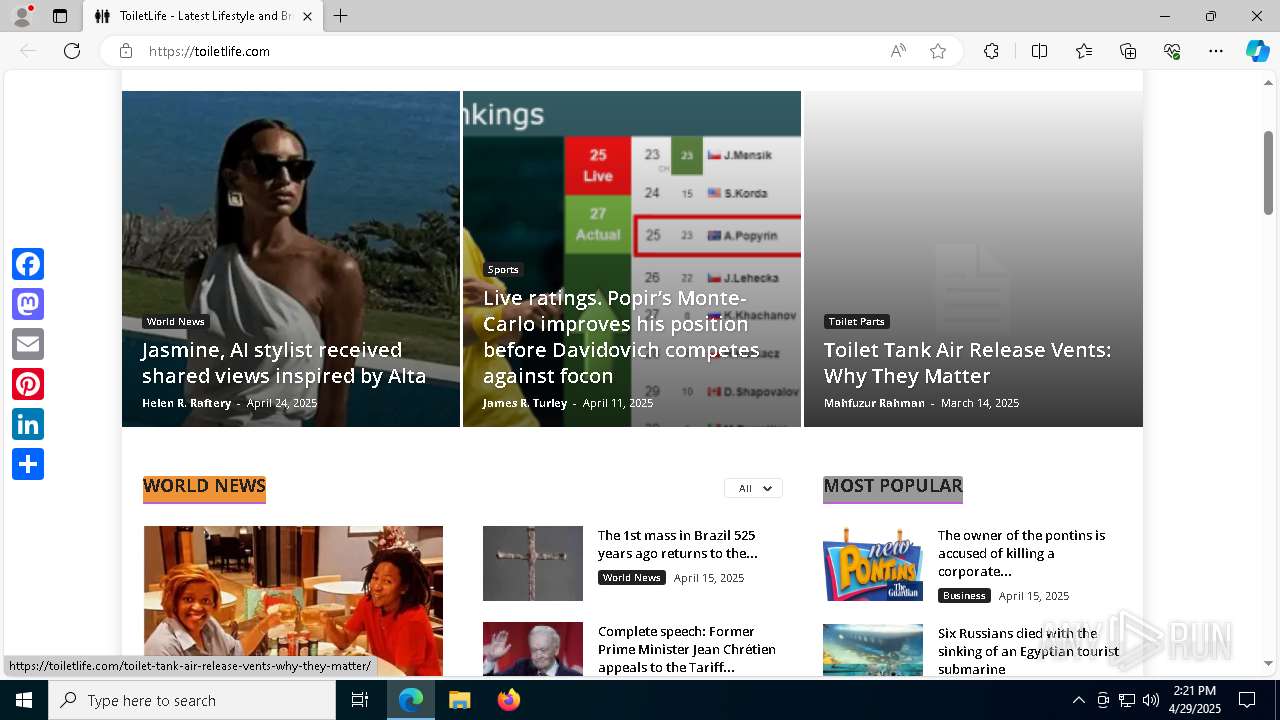Image resolution: width=1280 pixels, height=720 pixels.
Task: Open the blue plus share icon
Action: pyautogui.click(x=28, y=464)
